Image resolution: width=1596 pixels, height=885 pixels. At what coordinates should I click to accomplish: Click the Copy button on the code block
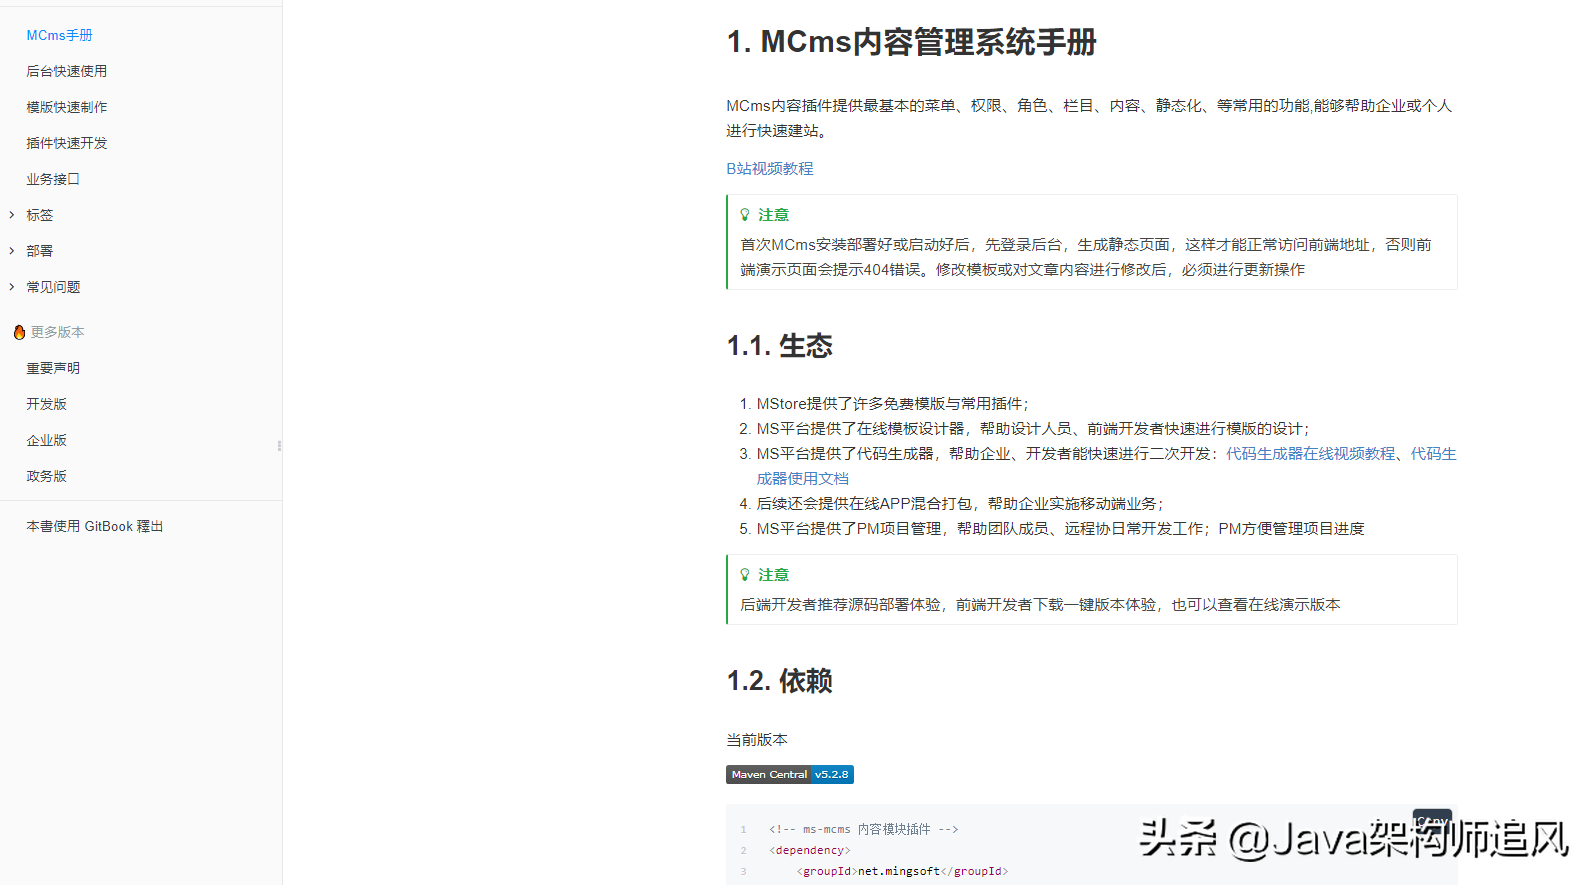click(x=1432, y=820)
